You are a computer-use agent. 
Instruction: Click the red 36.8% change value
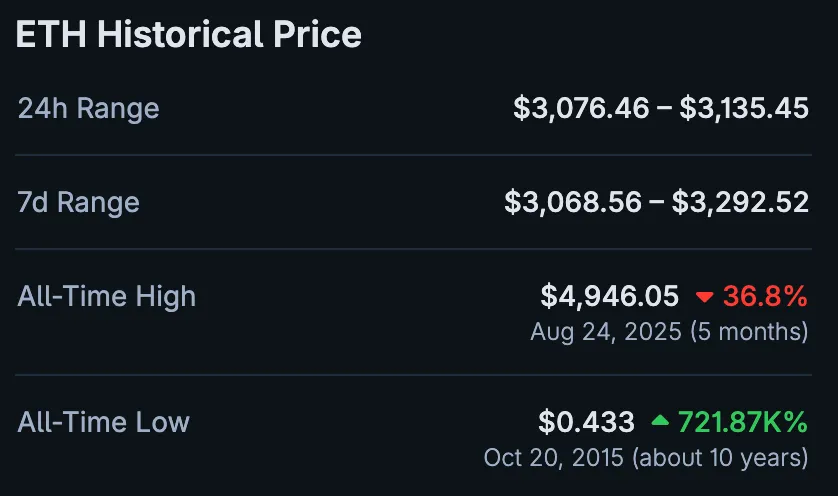pos(765,296)
